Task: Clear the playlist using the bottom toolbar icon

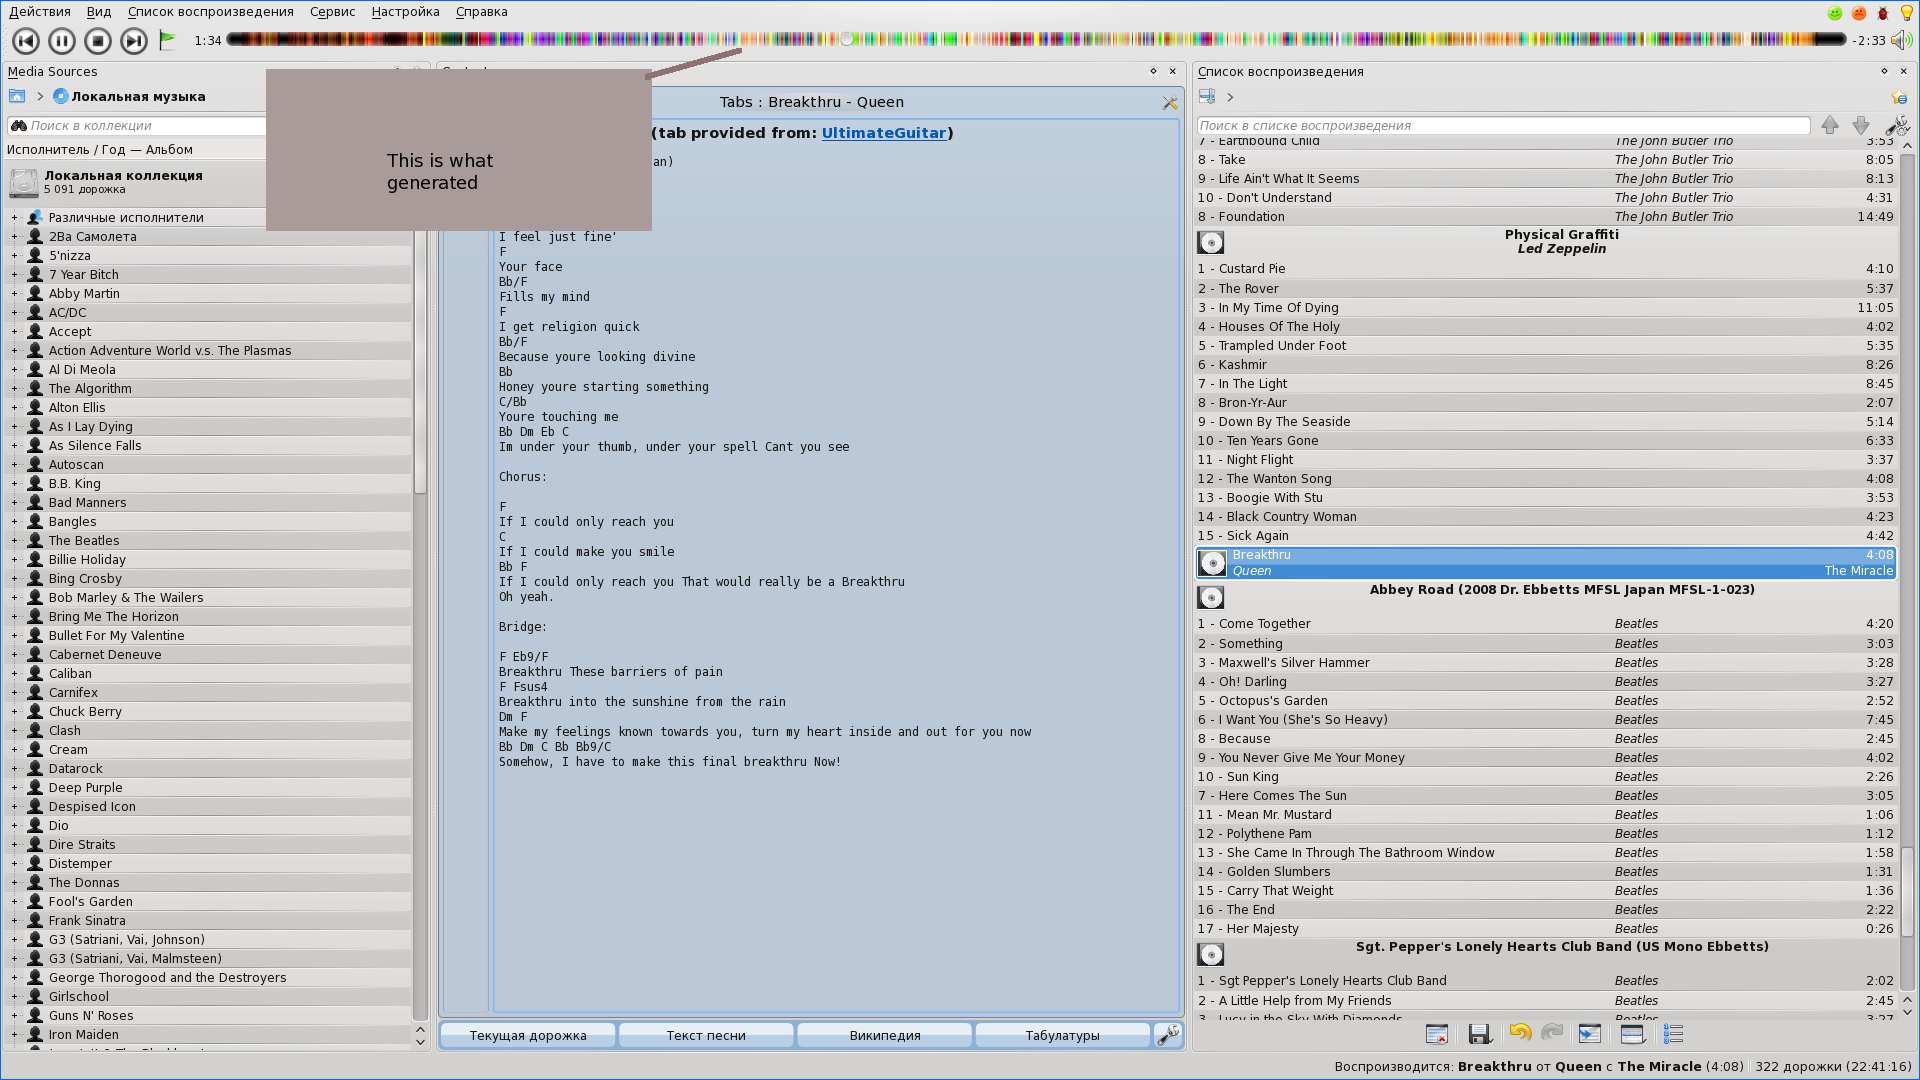Action: pos(1437,1035)
